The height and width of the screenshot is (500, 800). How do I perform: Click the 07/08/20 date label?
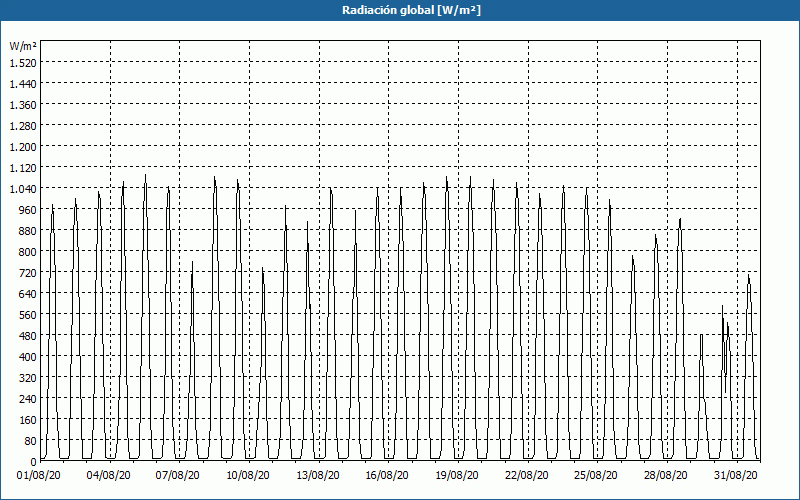(178, 475)
